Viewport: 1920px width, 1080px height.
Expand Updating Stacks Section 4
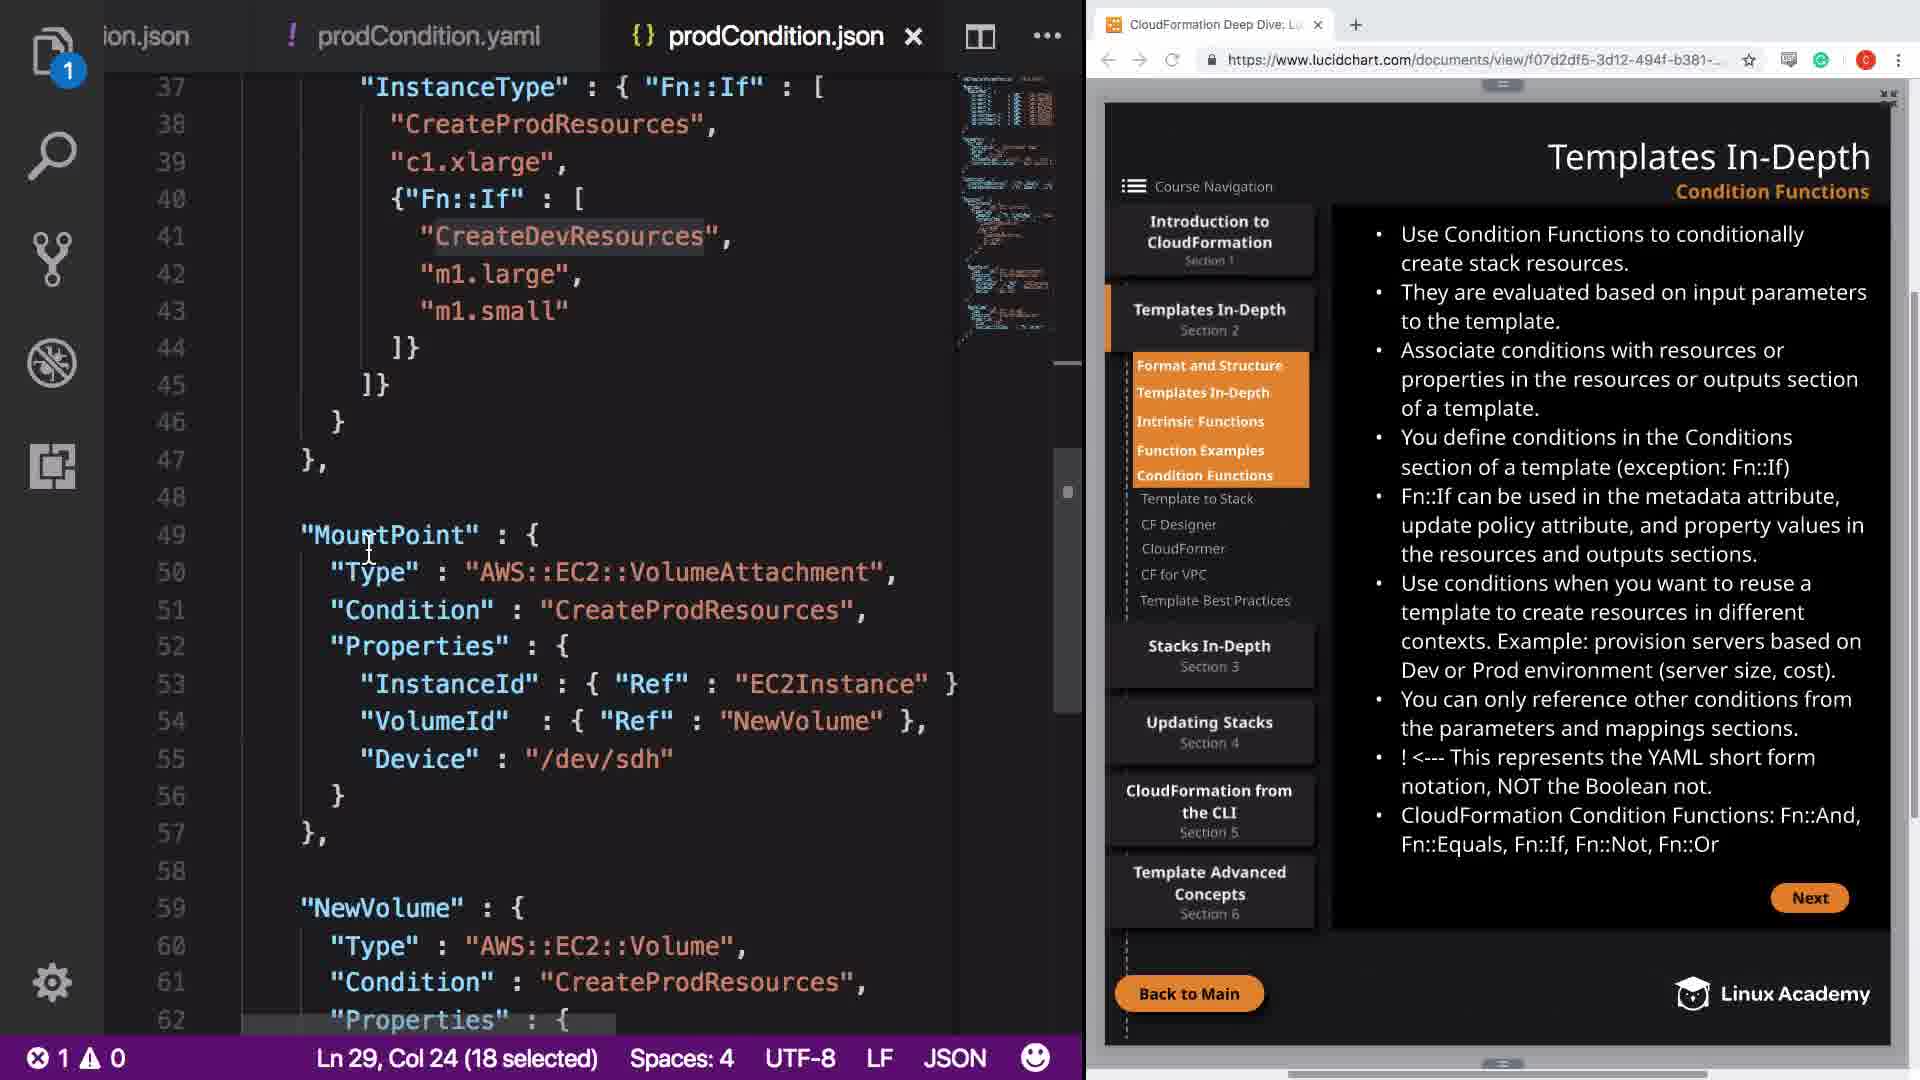click(1209, 731)
